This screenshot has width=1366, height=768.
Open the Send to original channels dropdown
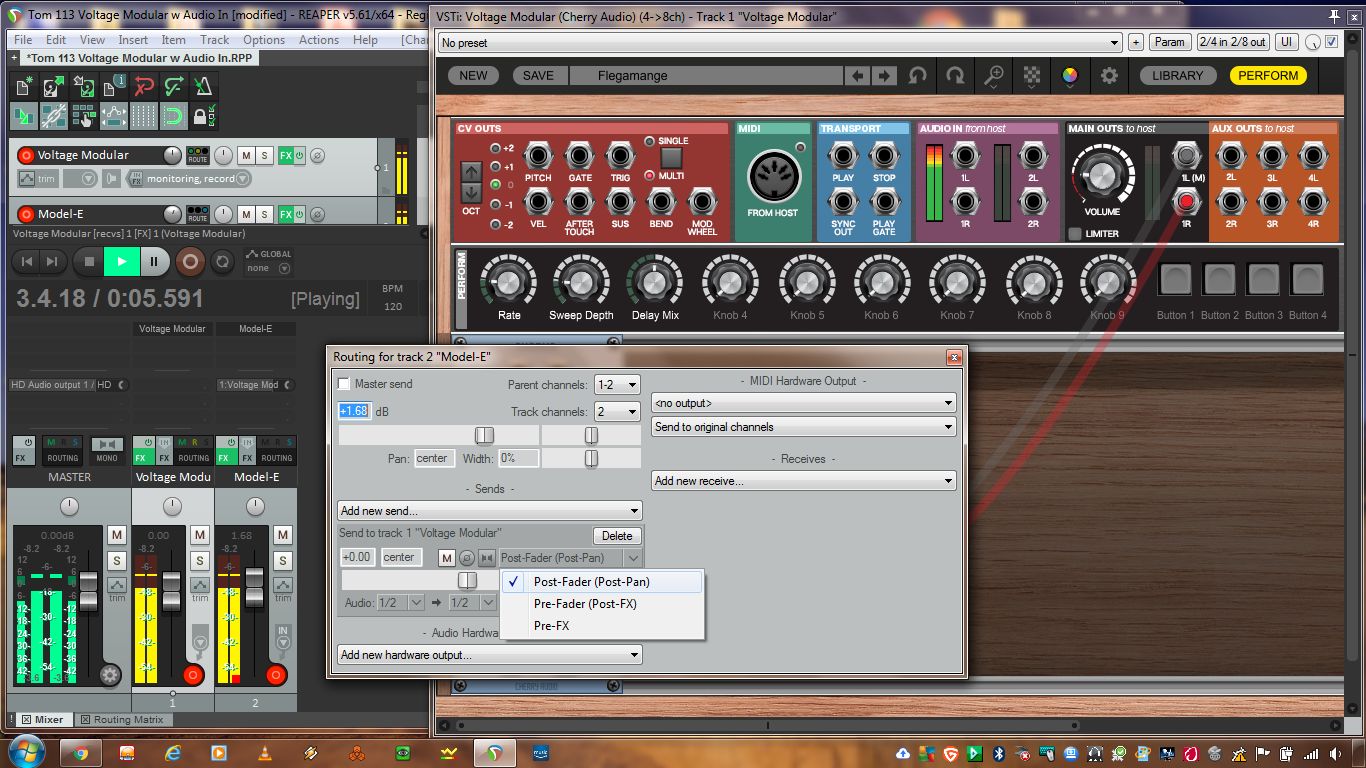[x=804, y=427]
